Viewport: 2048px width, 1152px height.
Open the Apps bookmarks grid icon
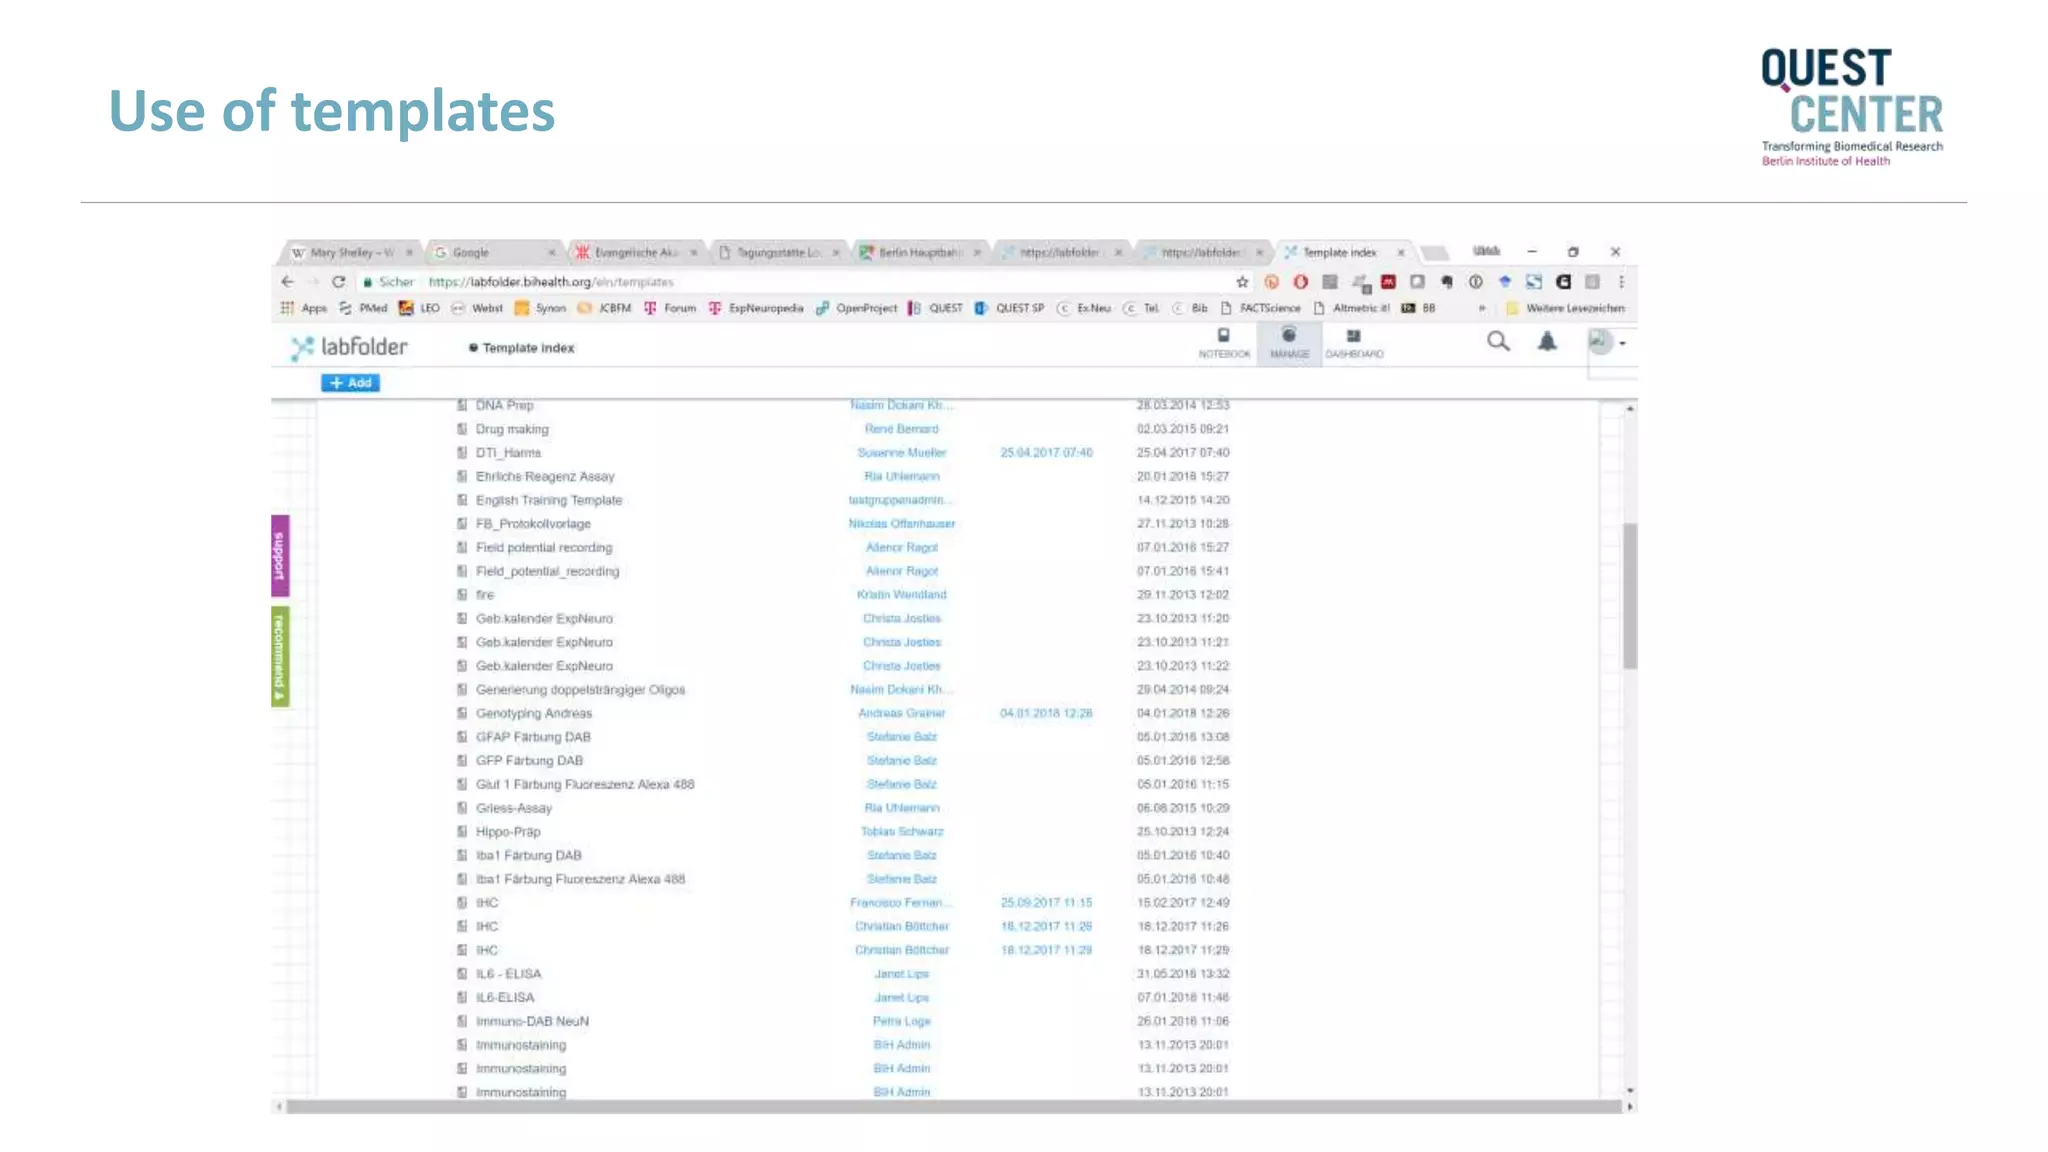click(x=288, y=308)
